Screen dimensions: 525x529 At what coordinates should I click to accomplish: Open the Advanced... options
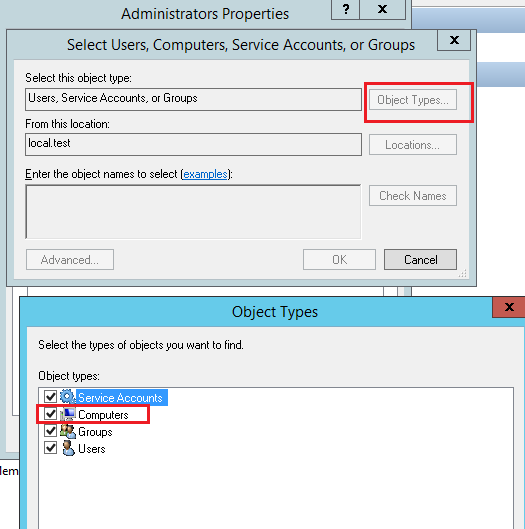click(70, 260)
